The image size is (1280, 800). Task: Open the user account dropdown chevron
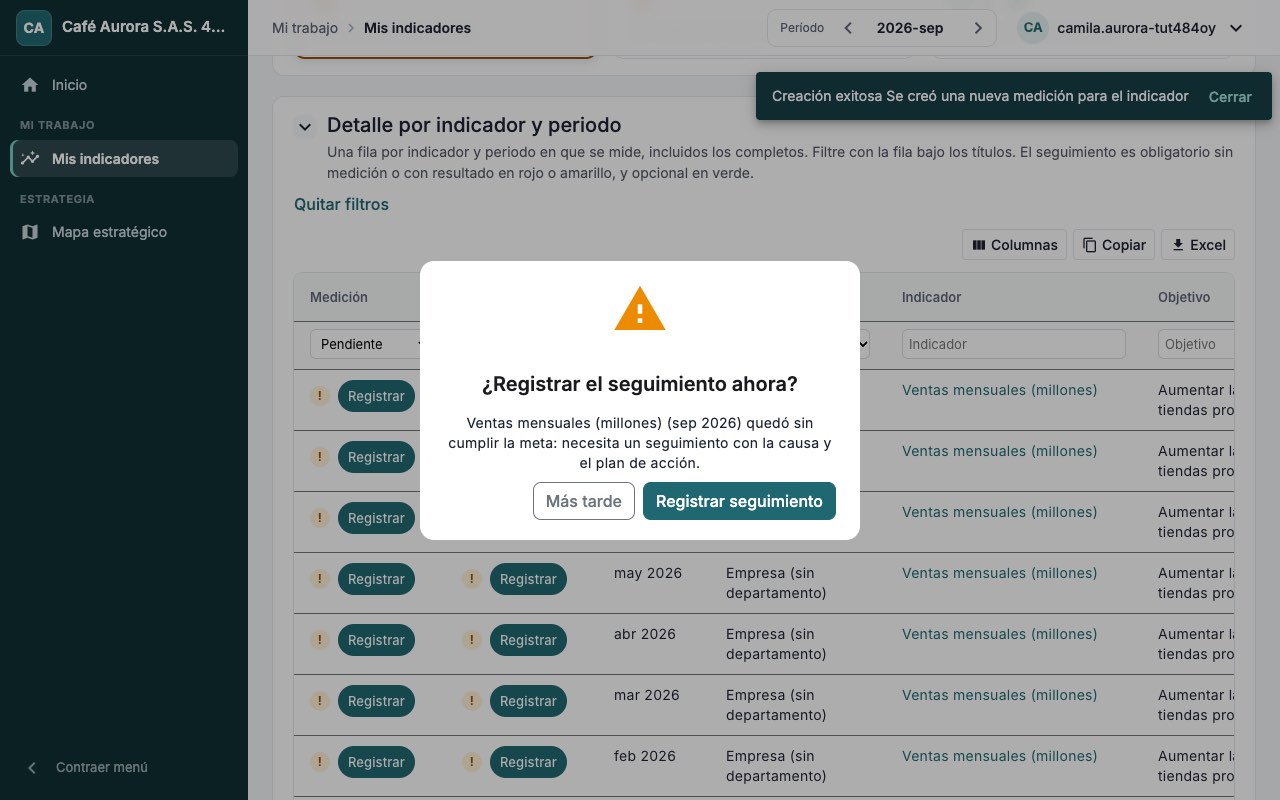pyautogui.click(x=1236, y=28)
